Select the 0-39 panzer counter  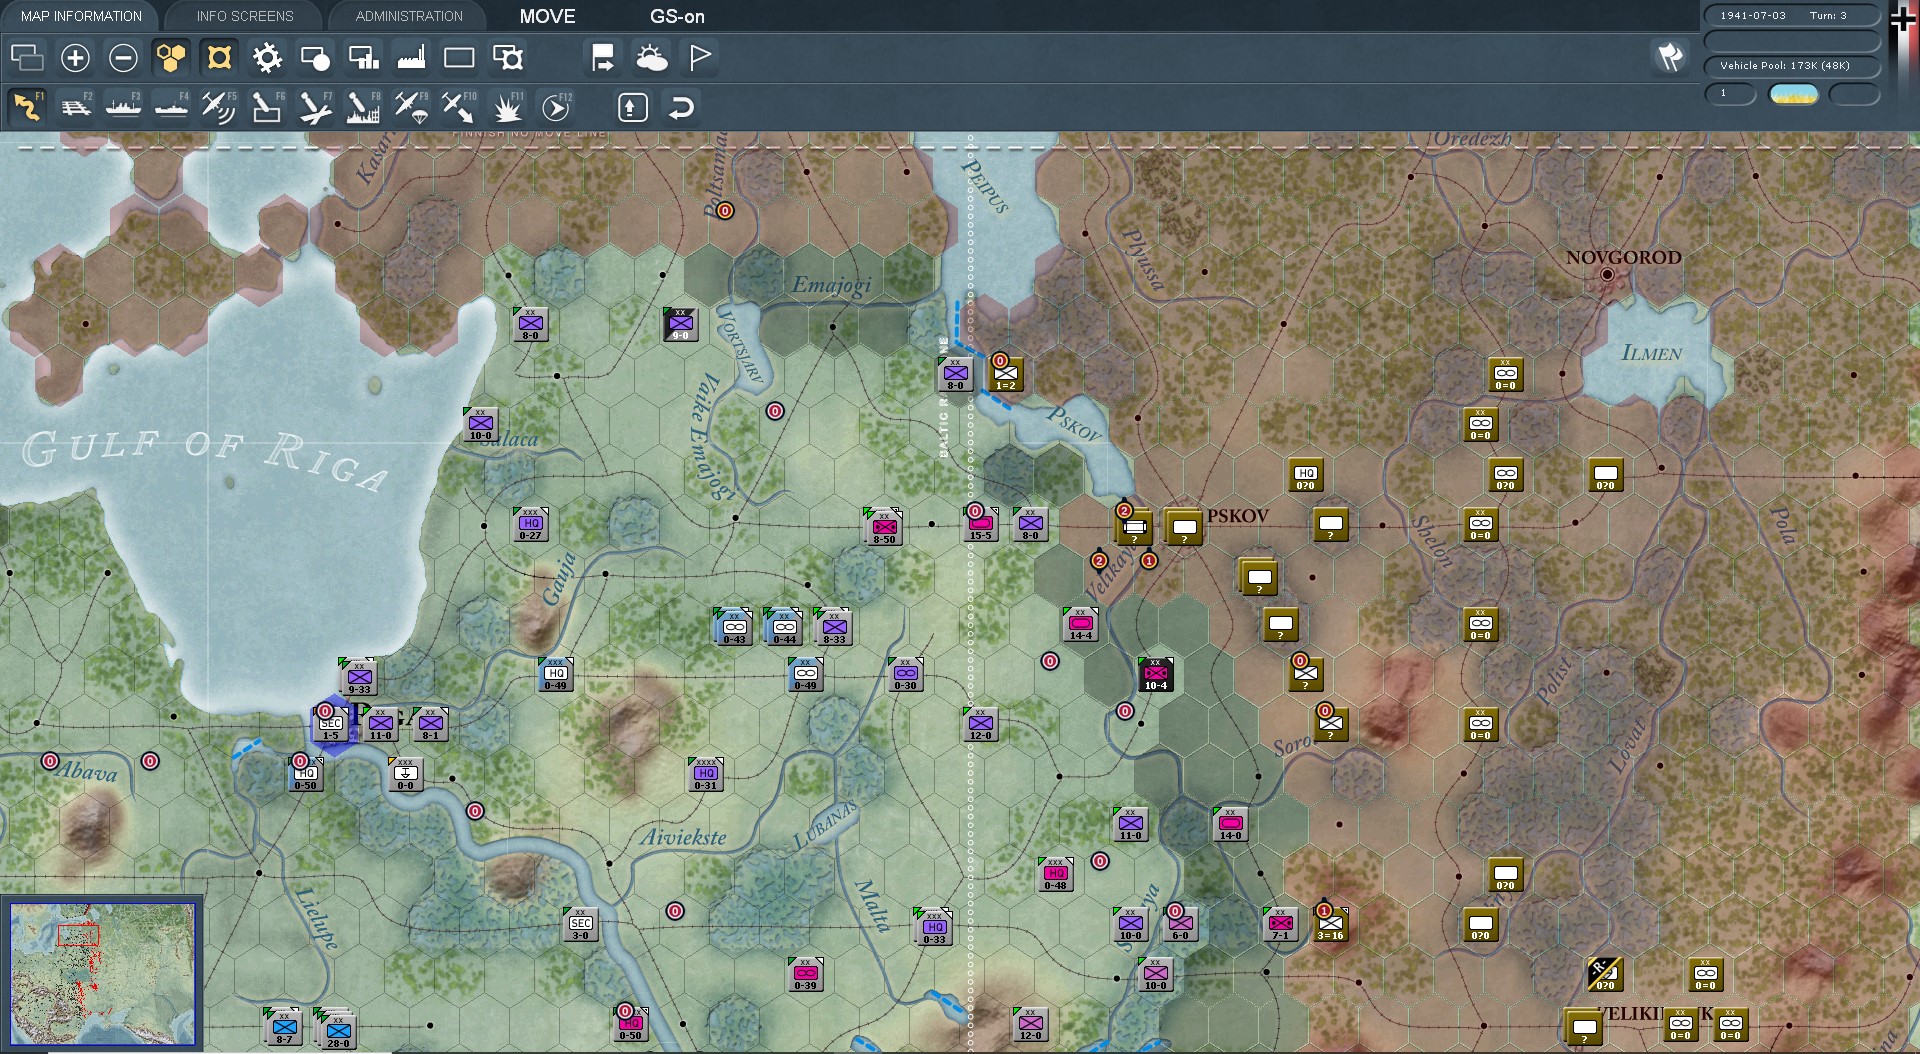point(806,974)
